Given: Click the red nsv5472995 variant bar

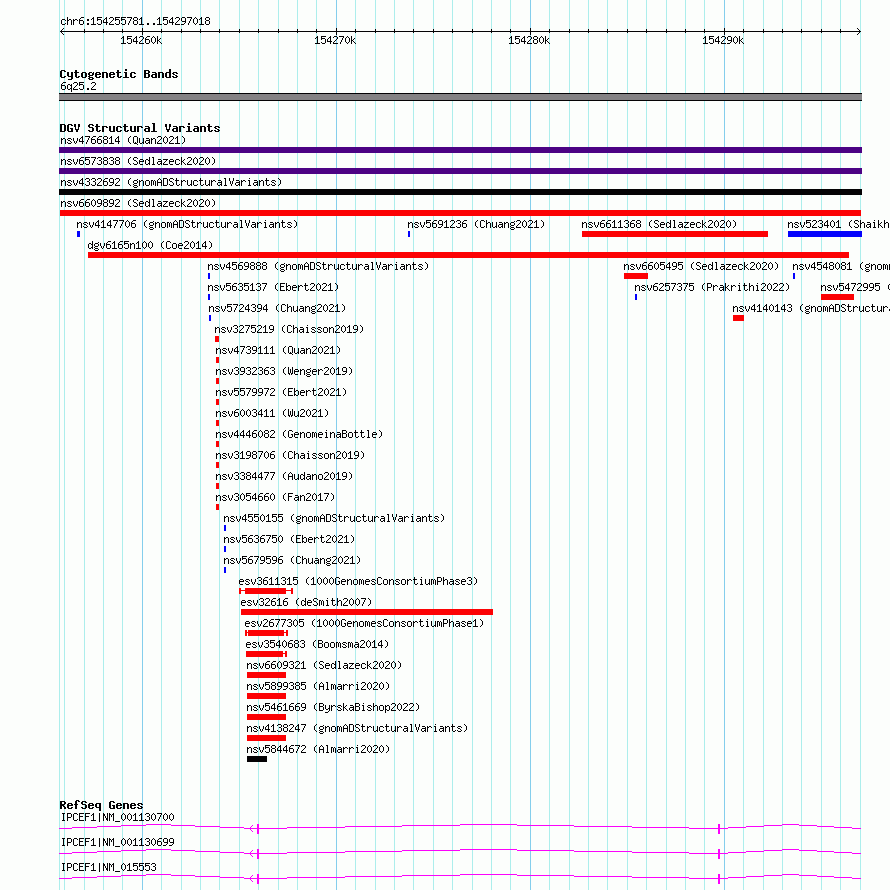Looking at the screenshot, I should tap(837, 297).
